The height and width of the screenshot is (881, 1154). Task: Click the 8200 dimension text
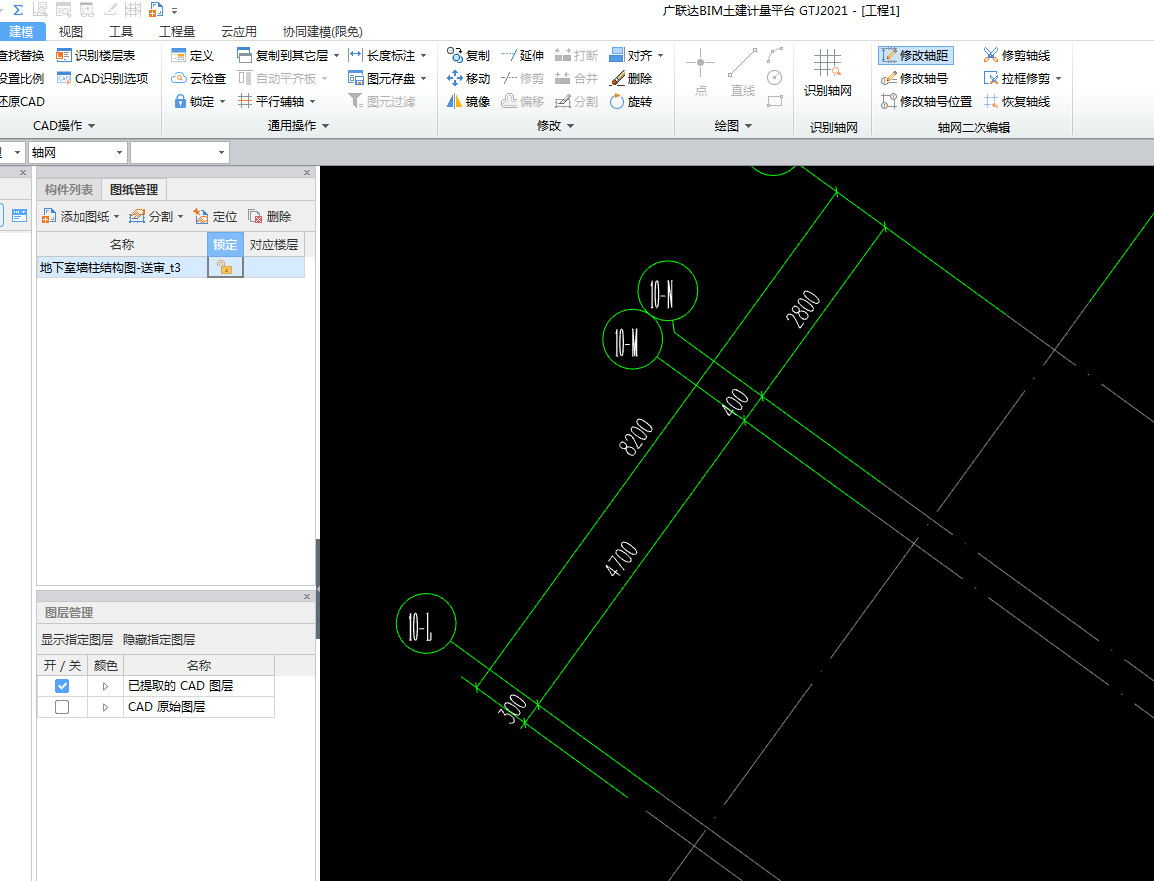(637, 437)
